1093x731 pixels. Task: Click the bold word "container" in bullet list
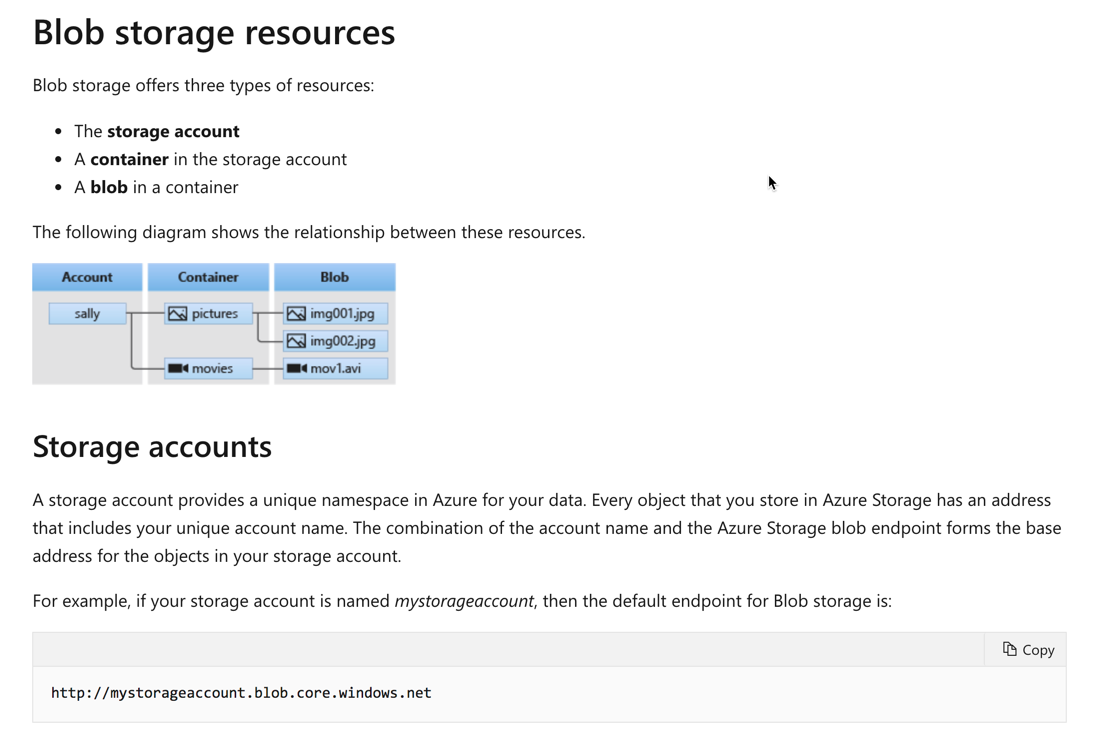(x=129, y=159)
